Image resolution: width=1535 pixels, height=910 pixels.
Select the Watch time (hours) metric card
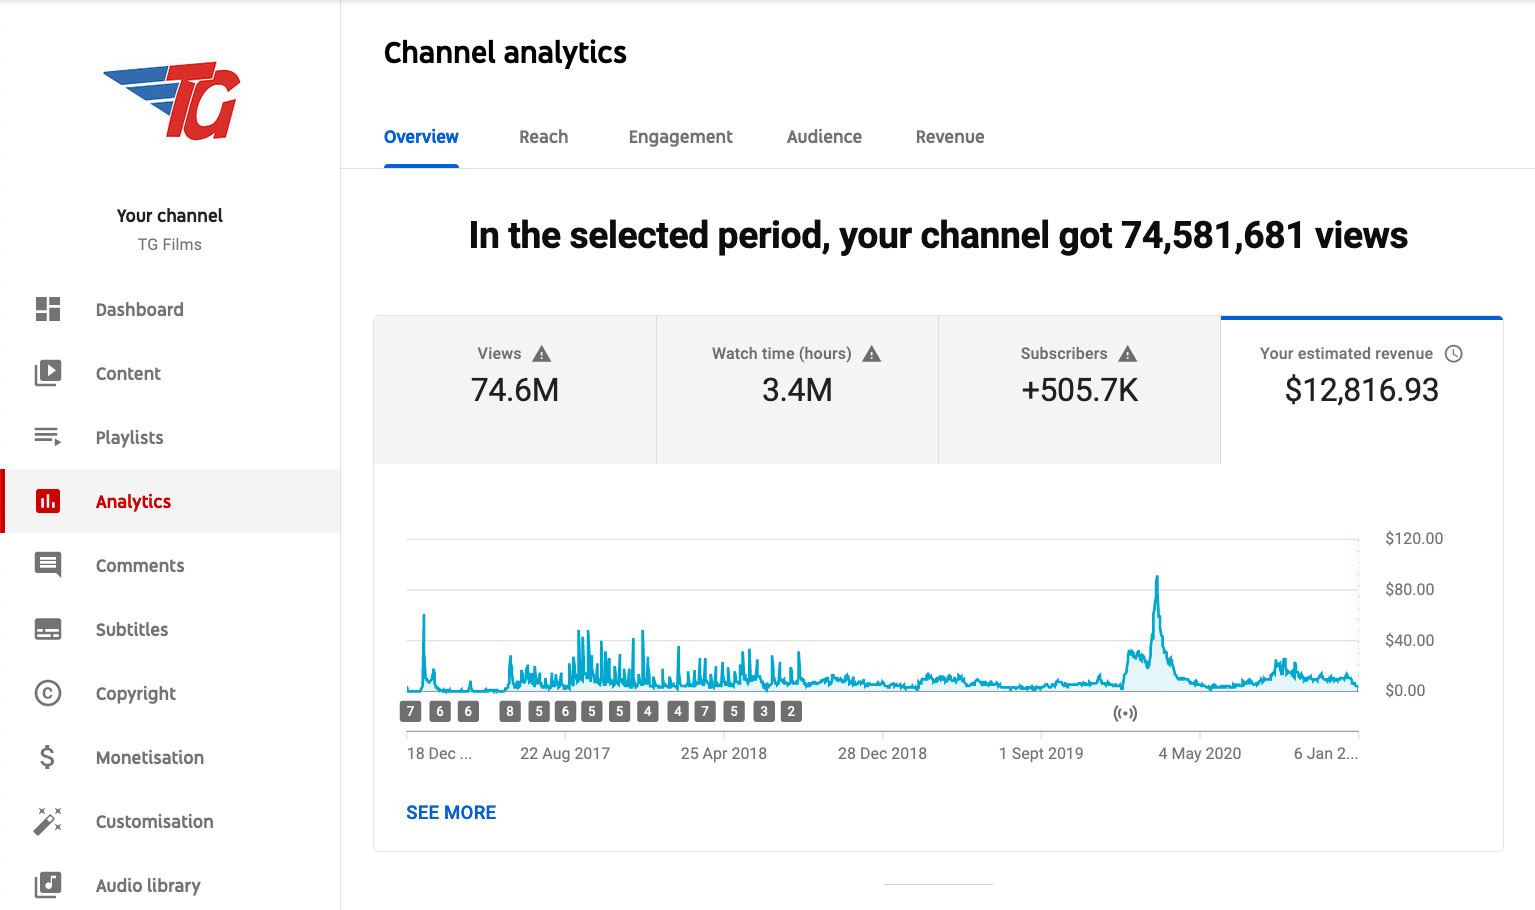(797, 389)
